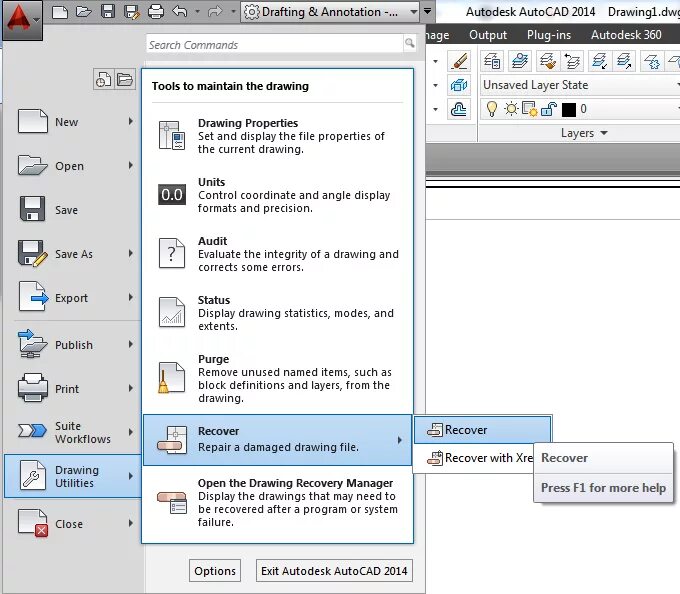Expand the Recover submenu arrow
The image size is (680, 594).
[399, 440]
